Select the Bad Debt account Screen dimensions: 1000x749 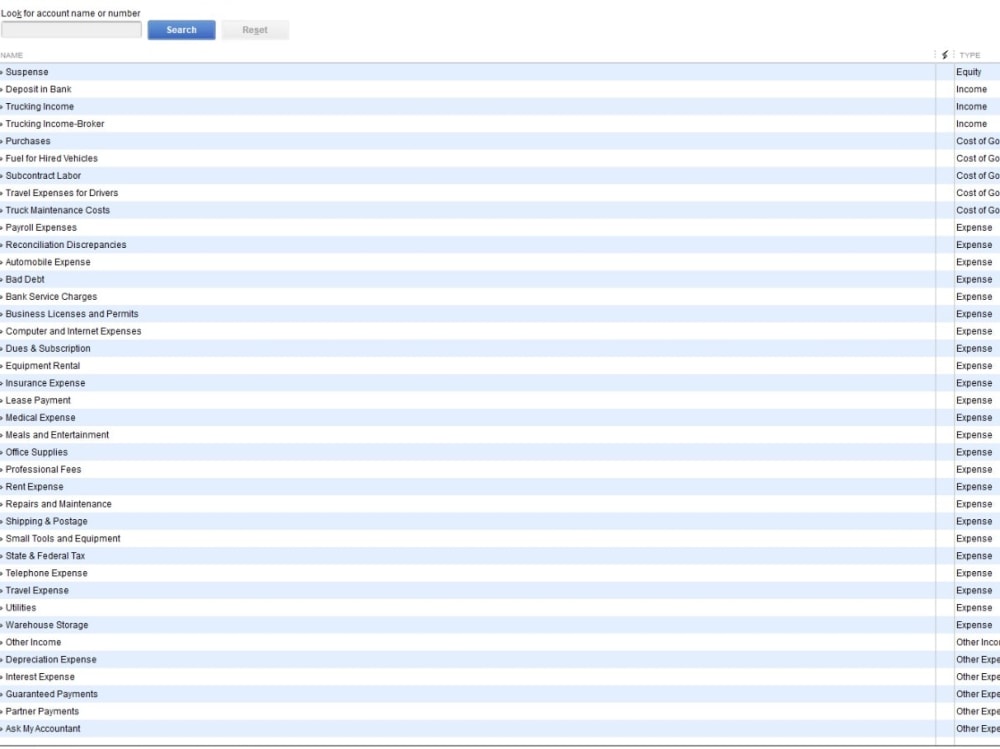[25, 279]
